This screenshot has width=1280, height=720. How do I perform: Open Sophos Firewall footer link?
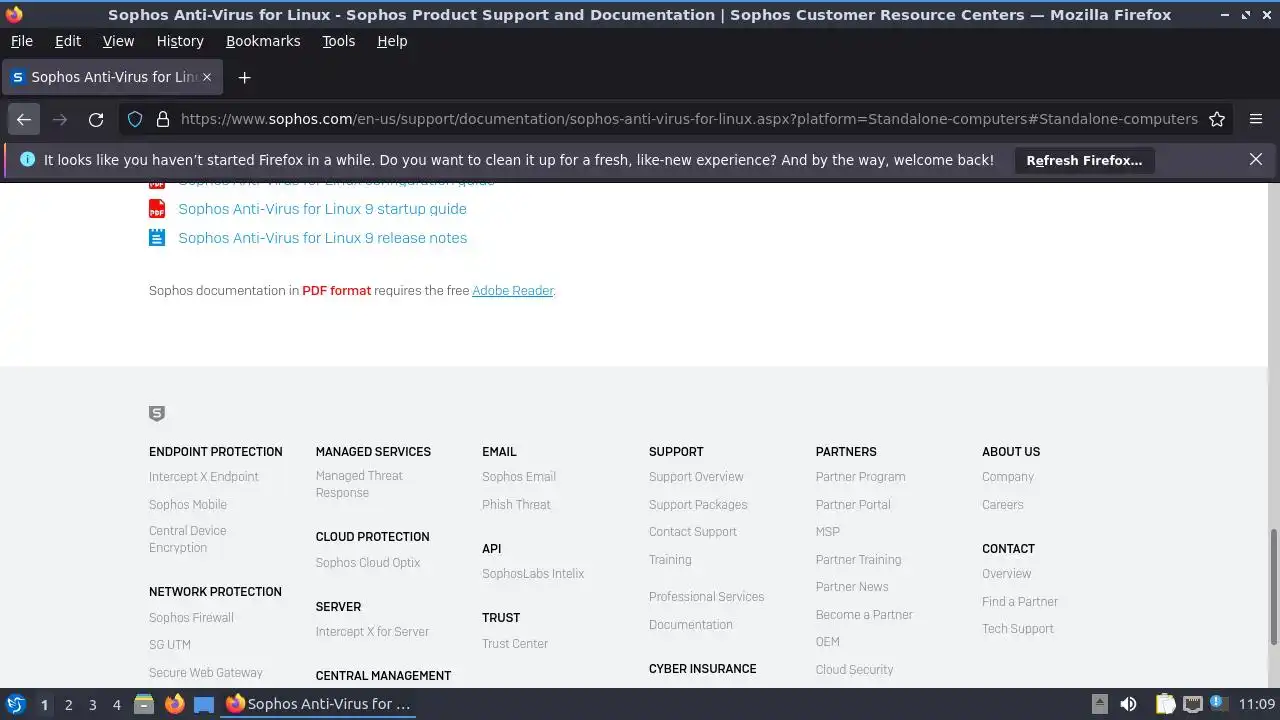click(x=191, y=618)
